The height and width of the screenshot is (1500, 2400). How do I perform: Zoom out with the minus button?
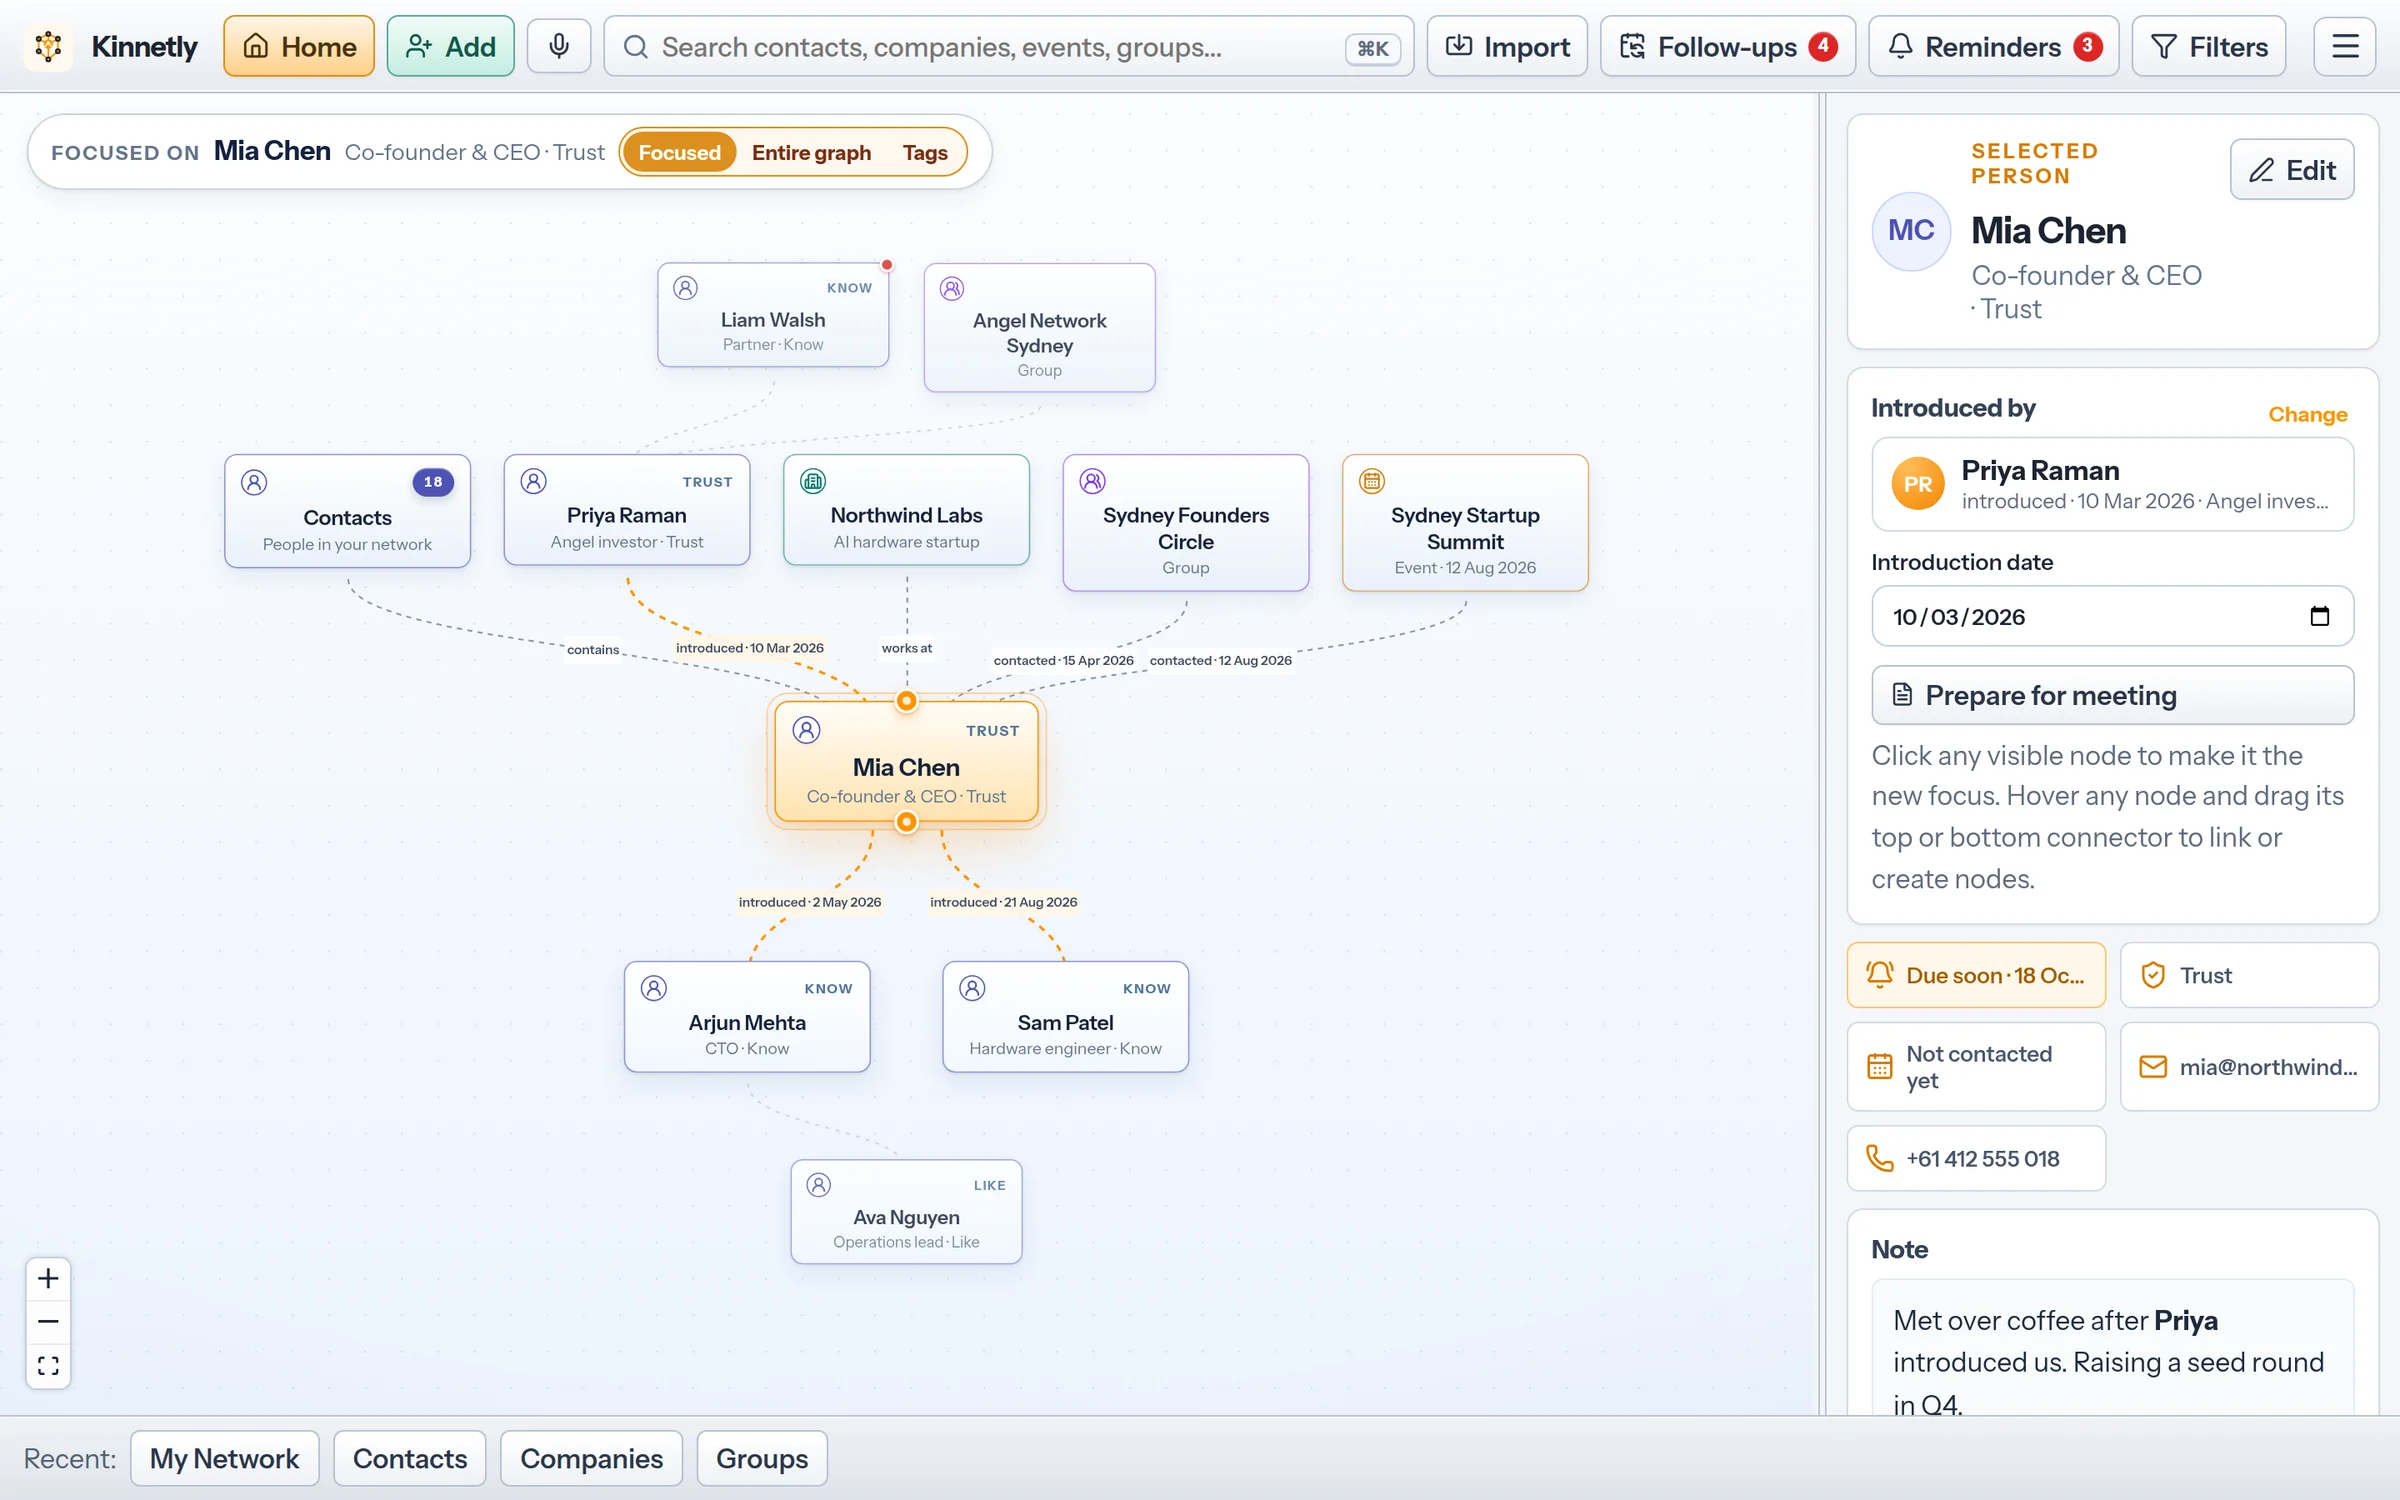[48, 1321]
